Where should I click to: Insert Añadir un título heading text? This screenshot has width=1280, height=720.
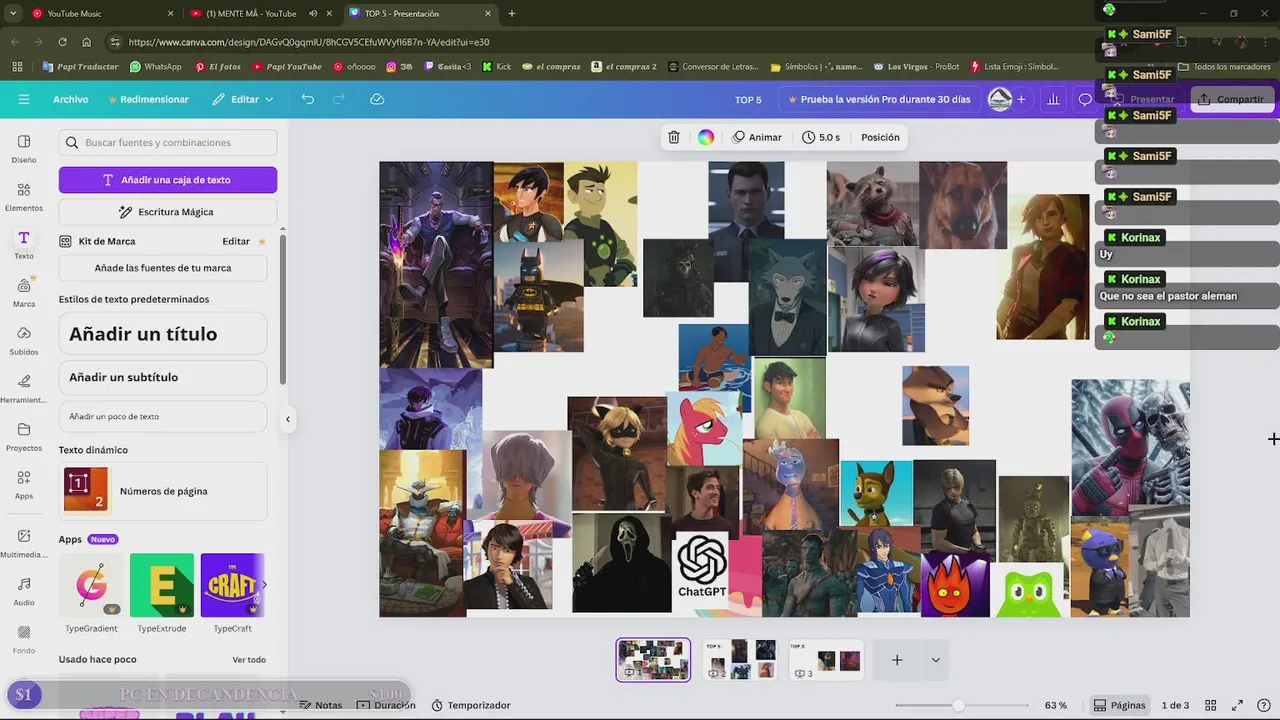(163, 334)
